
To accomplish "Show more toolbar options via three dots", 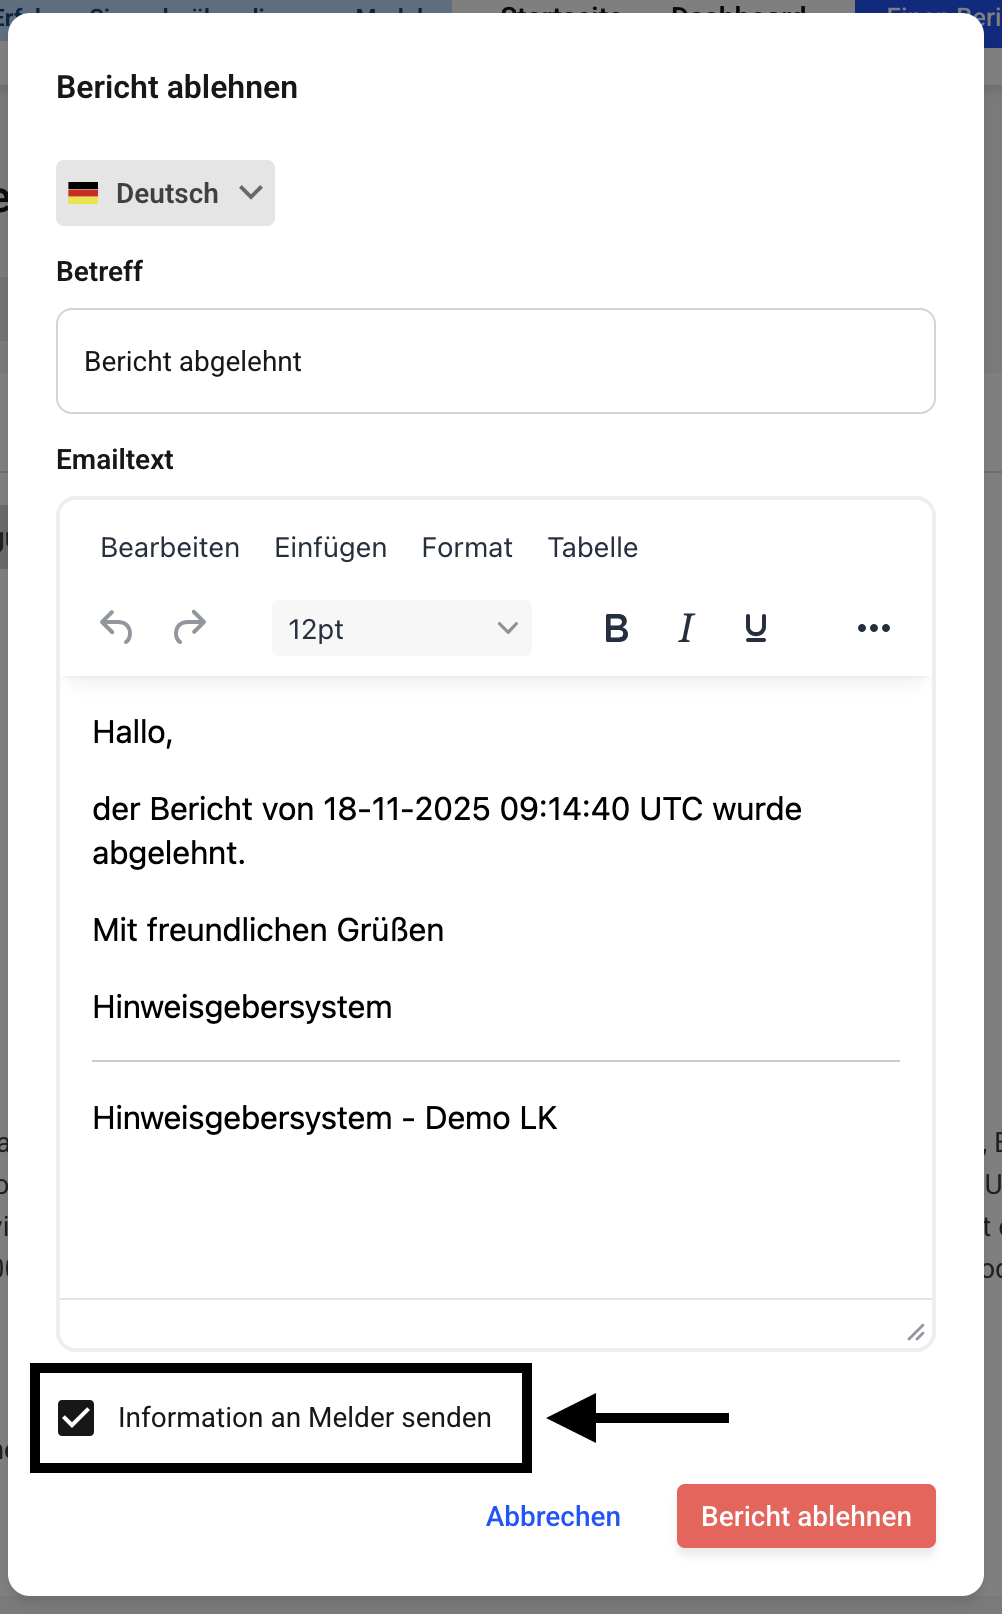I will tap(873, 628).
